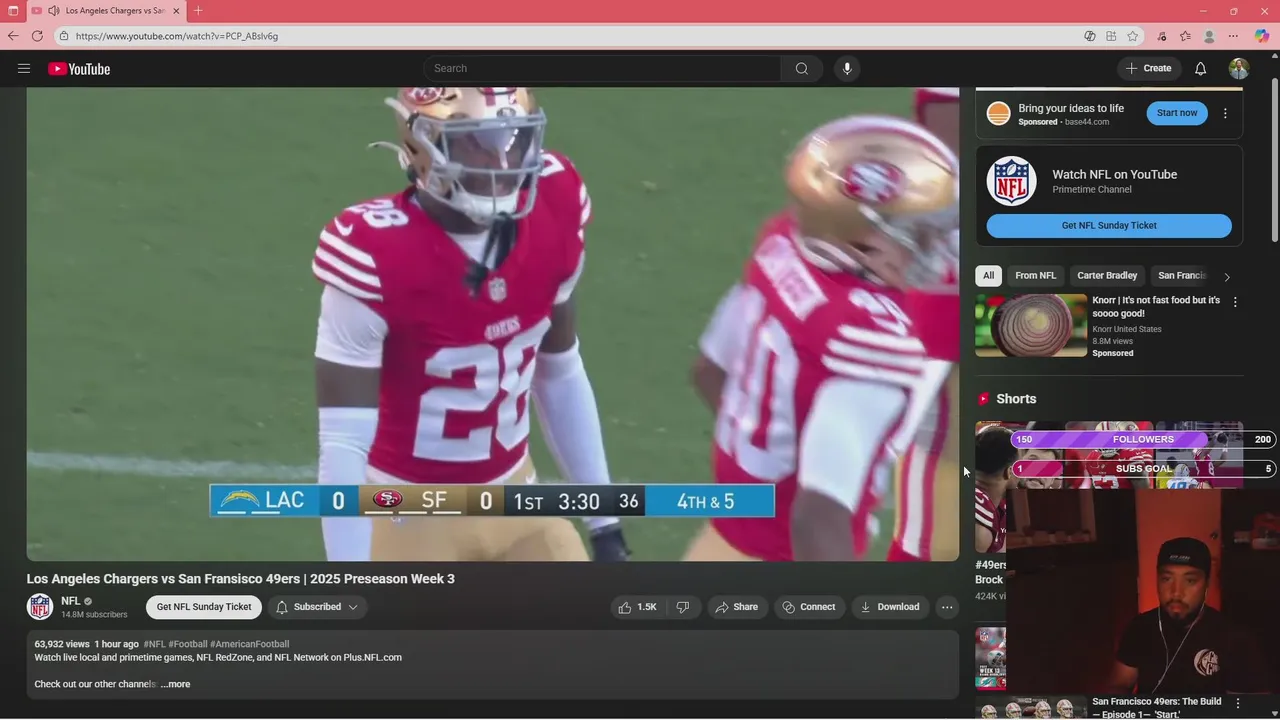The image size is (1280, 720).
Task: Click the browser address bar URL
Action: [177, 36]
